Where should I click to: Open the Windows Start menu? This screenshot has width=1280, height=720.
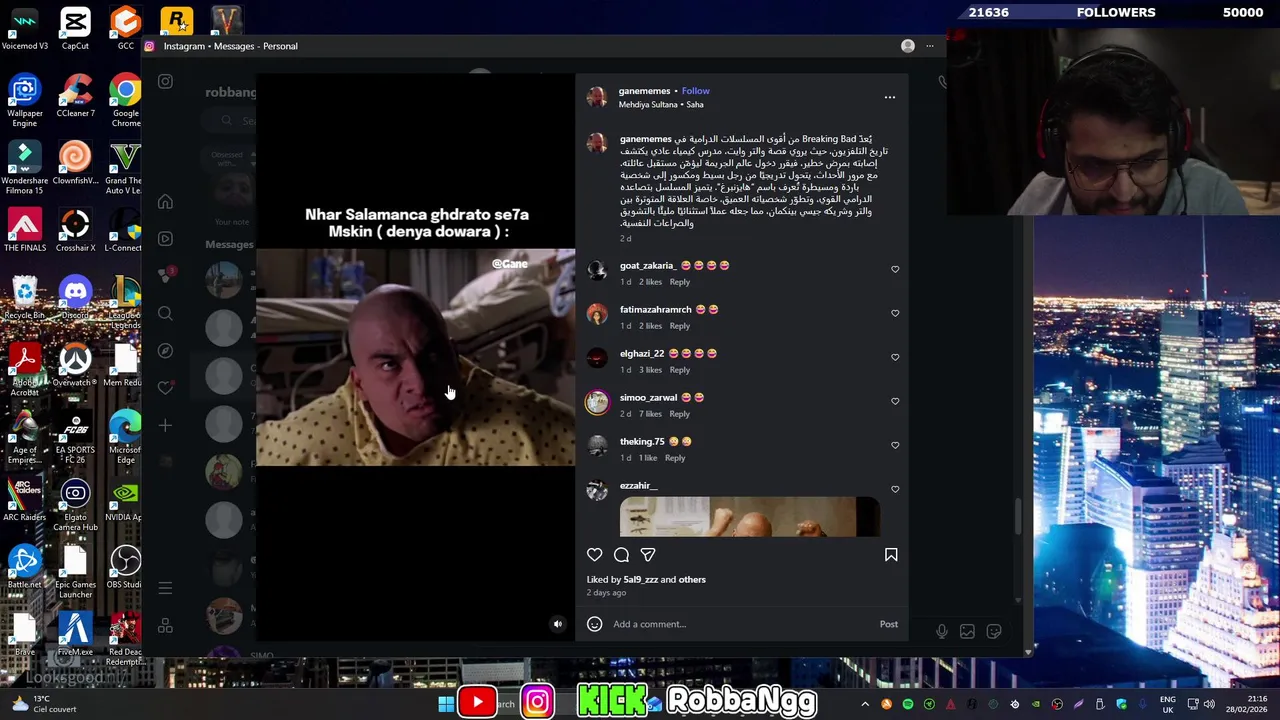[x=446, y=704]
